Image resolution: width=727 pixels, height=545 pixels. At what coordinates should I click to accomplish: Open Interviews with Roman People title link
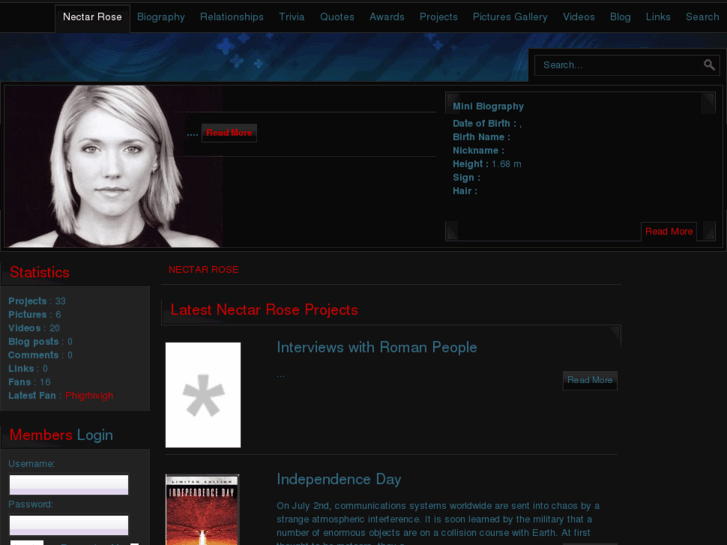(376, 347)
